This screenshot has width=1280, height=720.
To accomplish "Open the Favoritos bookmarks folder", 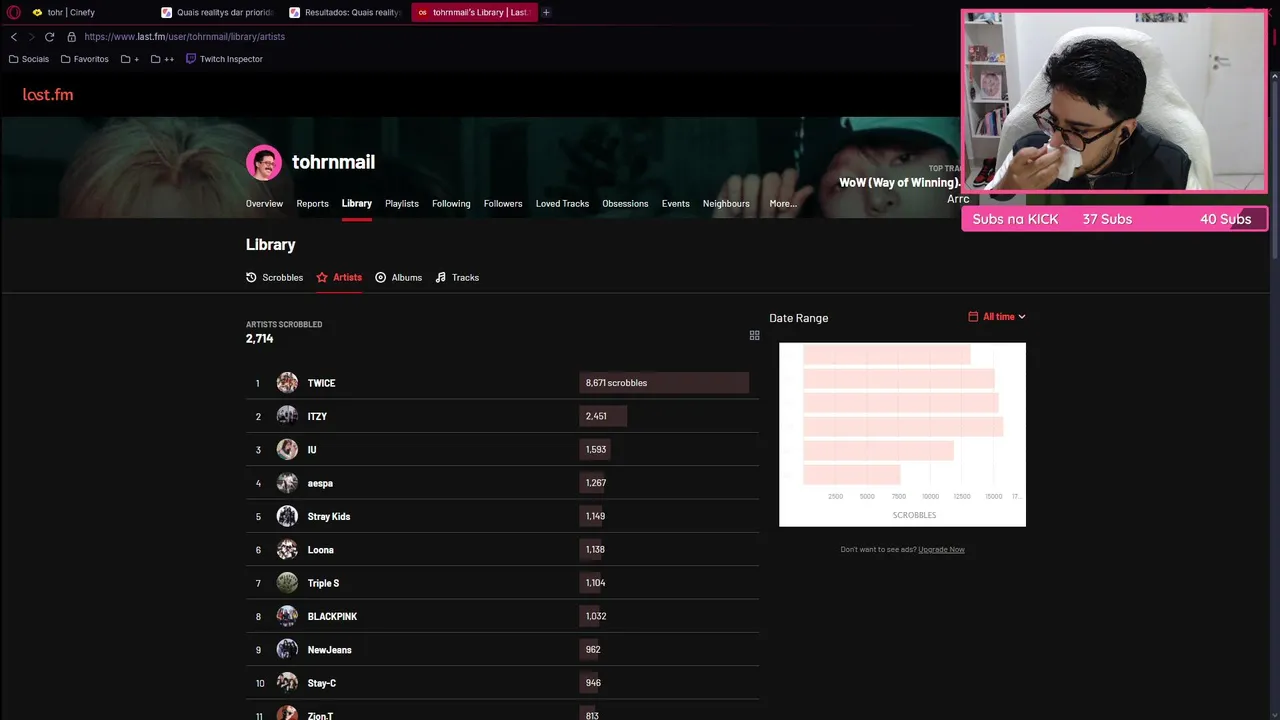I will [84, 59].
